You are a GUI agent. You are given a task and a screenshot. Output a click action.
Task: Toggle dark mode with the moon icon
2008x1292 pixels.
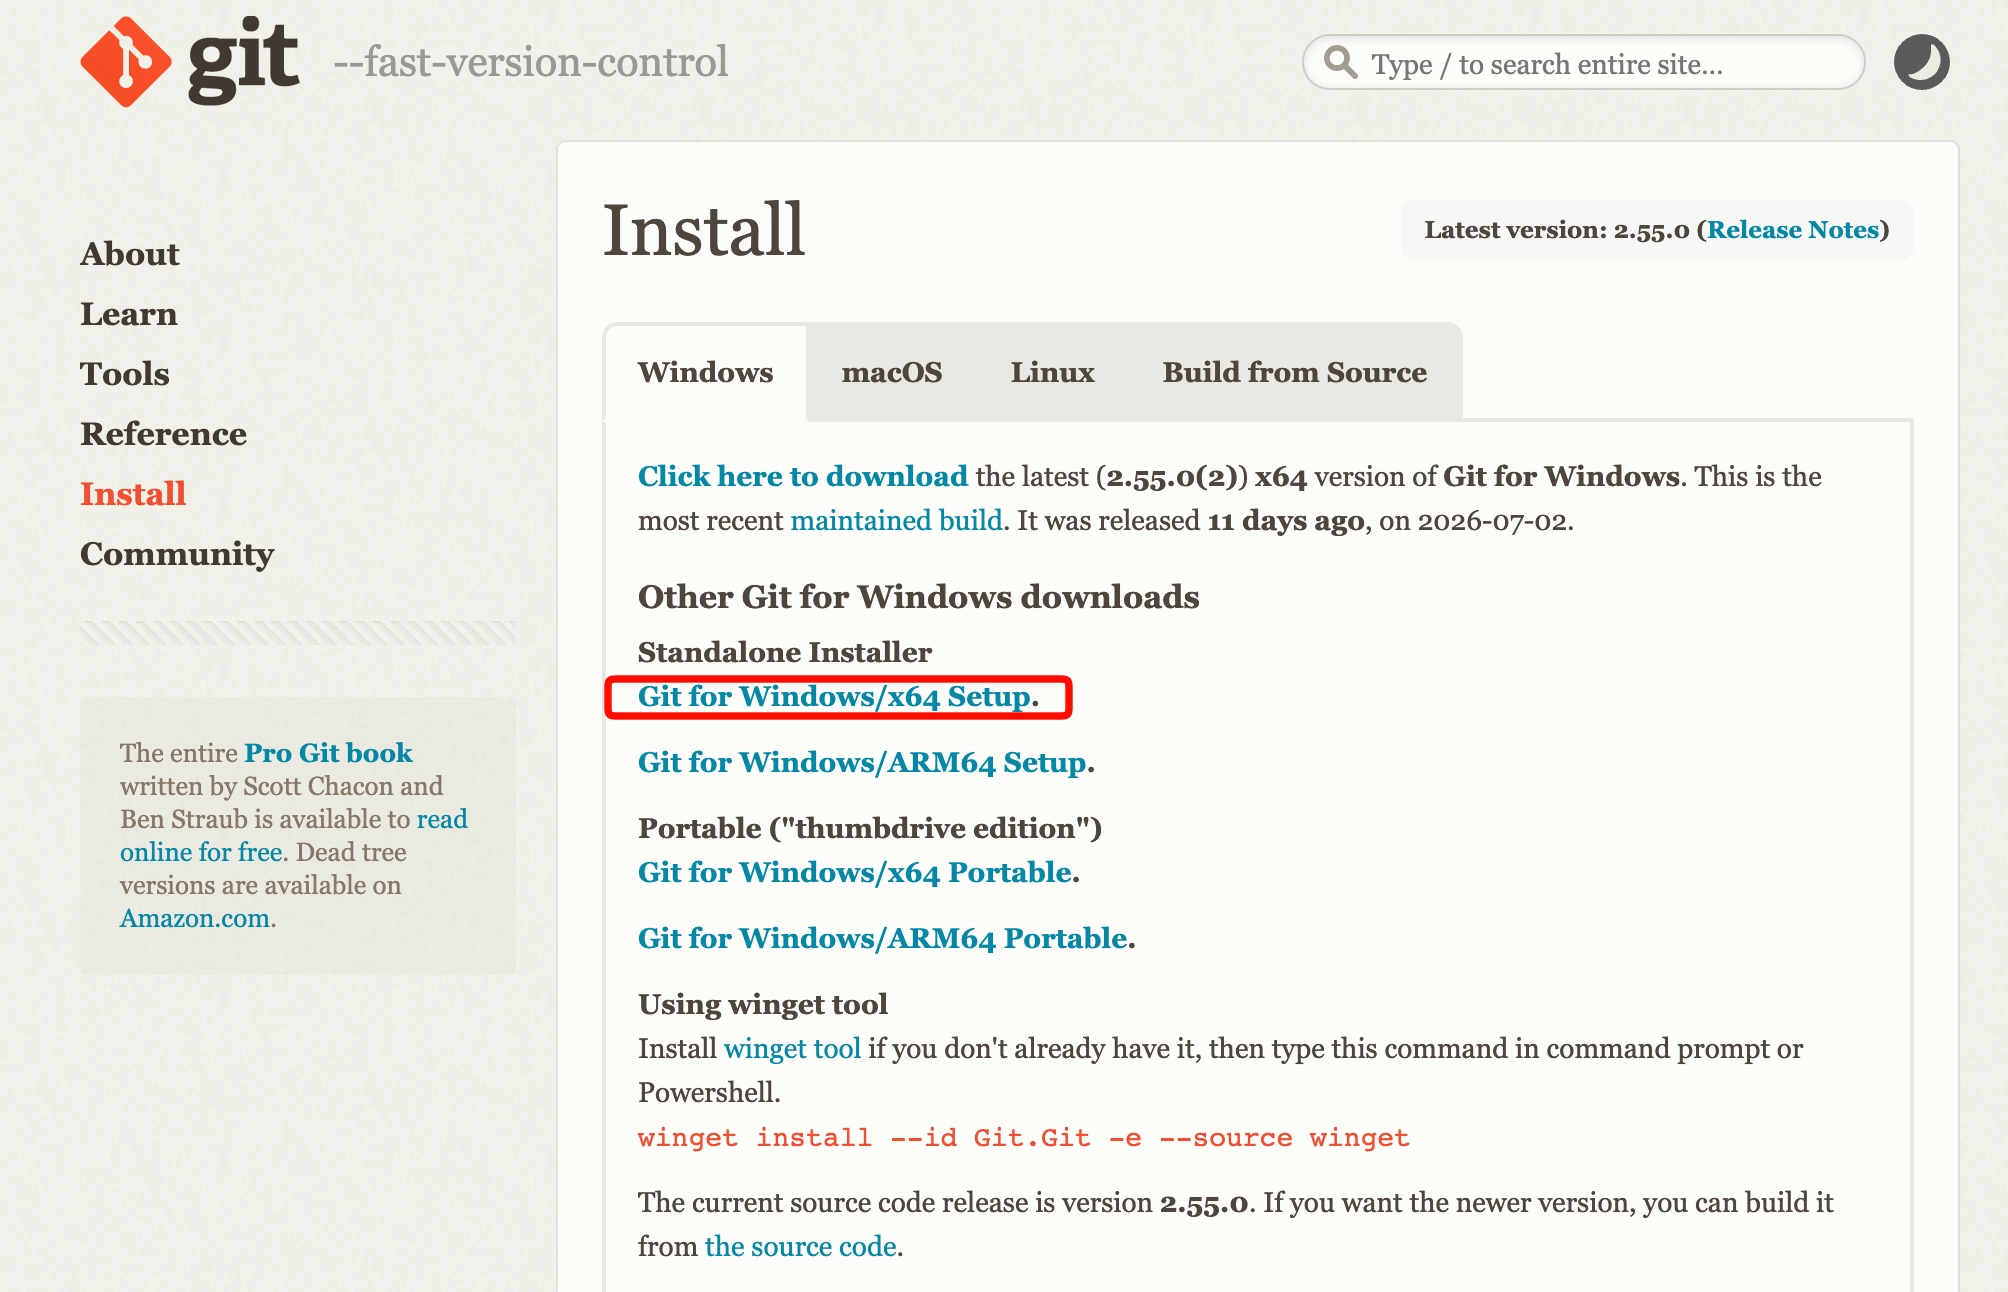coord(1921,62)
